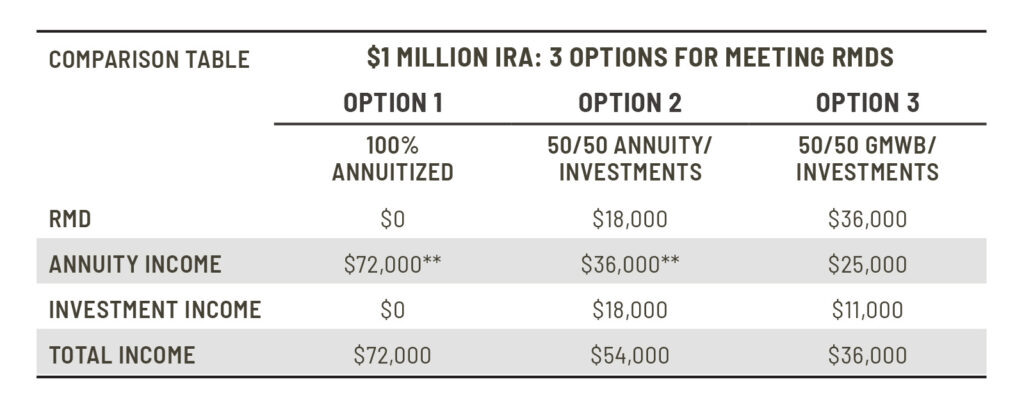
Task: Select Option 1's $72,000 total income cell
Action: pyautogui.click(x=392, y=355)
